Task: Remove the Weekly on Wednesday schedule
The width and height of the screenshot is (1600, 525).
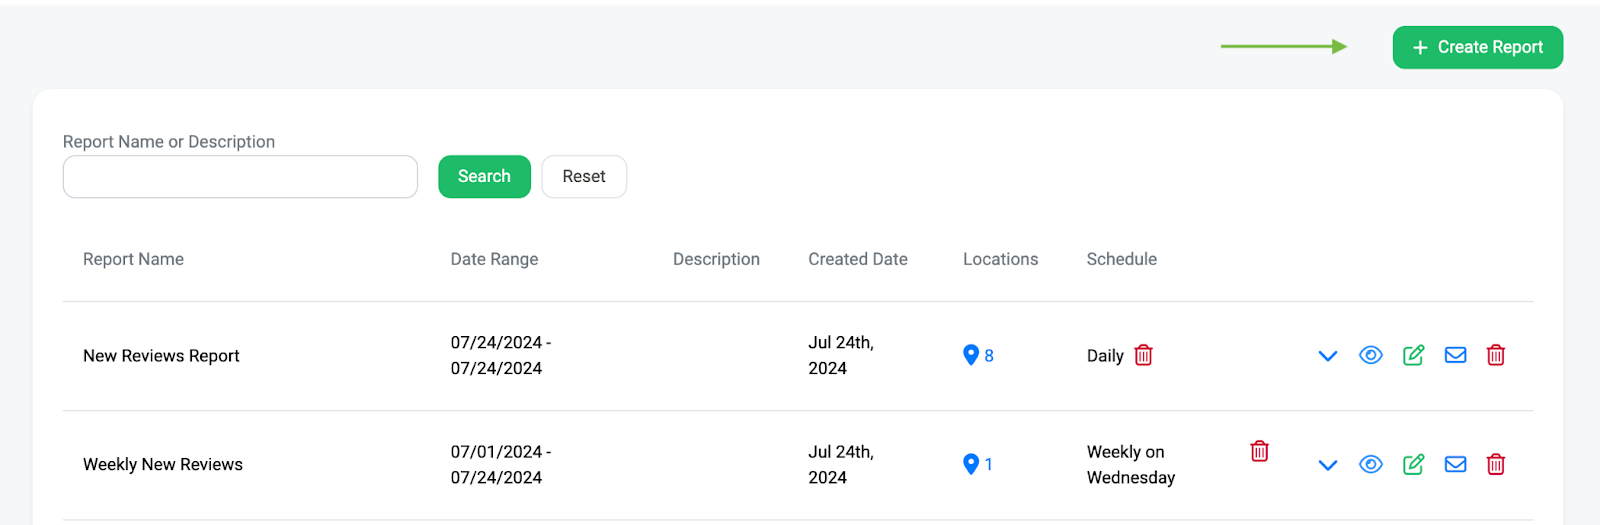Action: (1259, 451)
